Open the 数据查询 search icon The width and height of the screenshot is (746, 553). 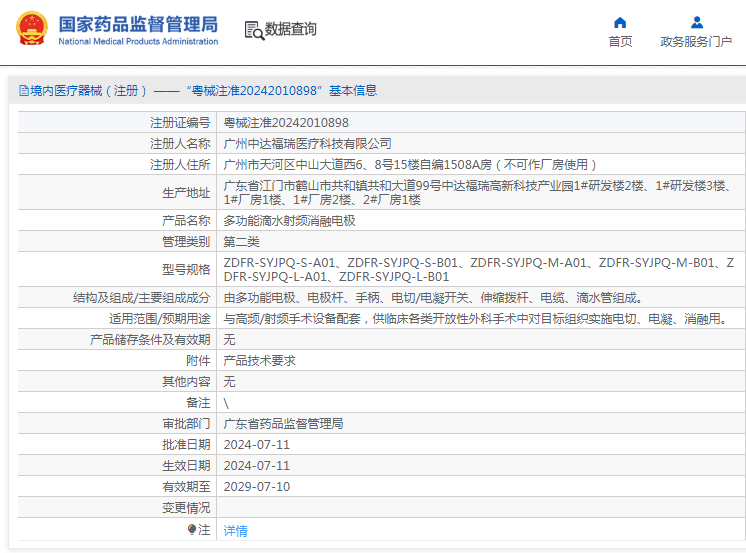click(254, 30)
